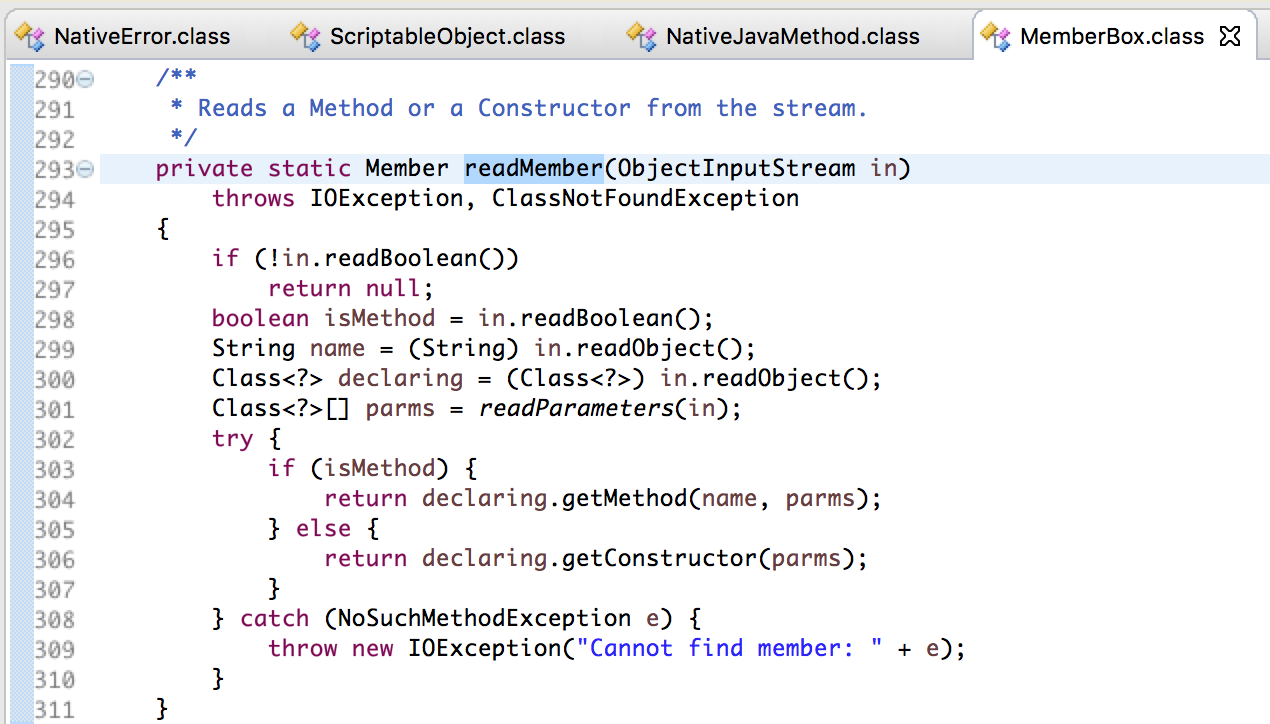Click the readParameters call on line 301

pyautogui.click(x=576, y=408)
